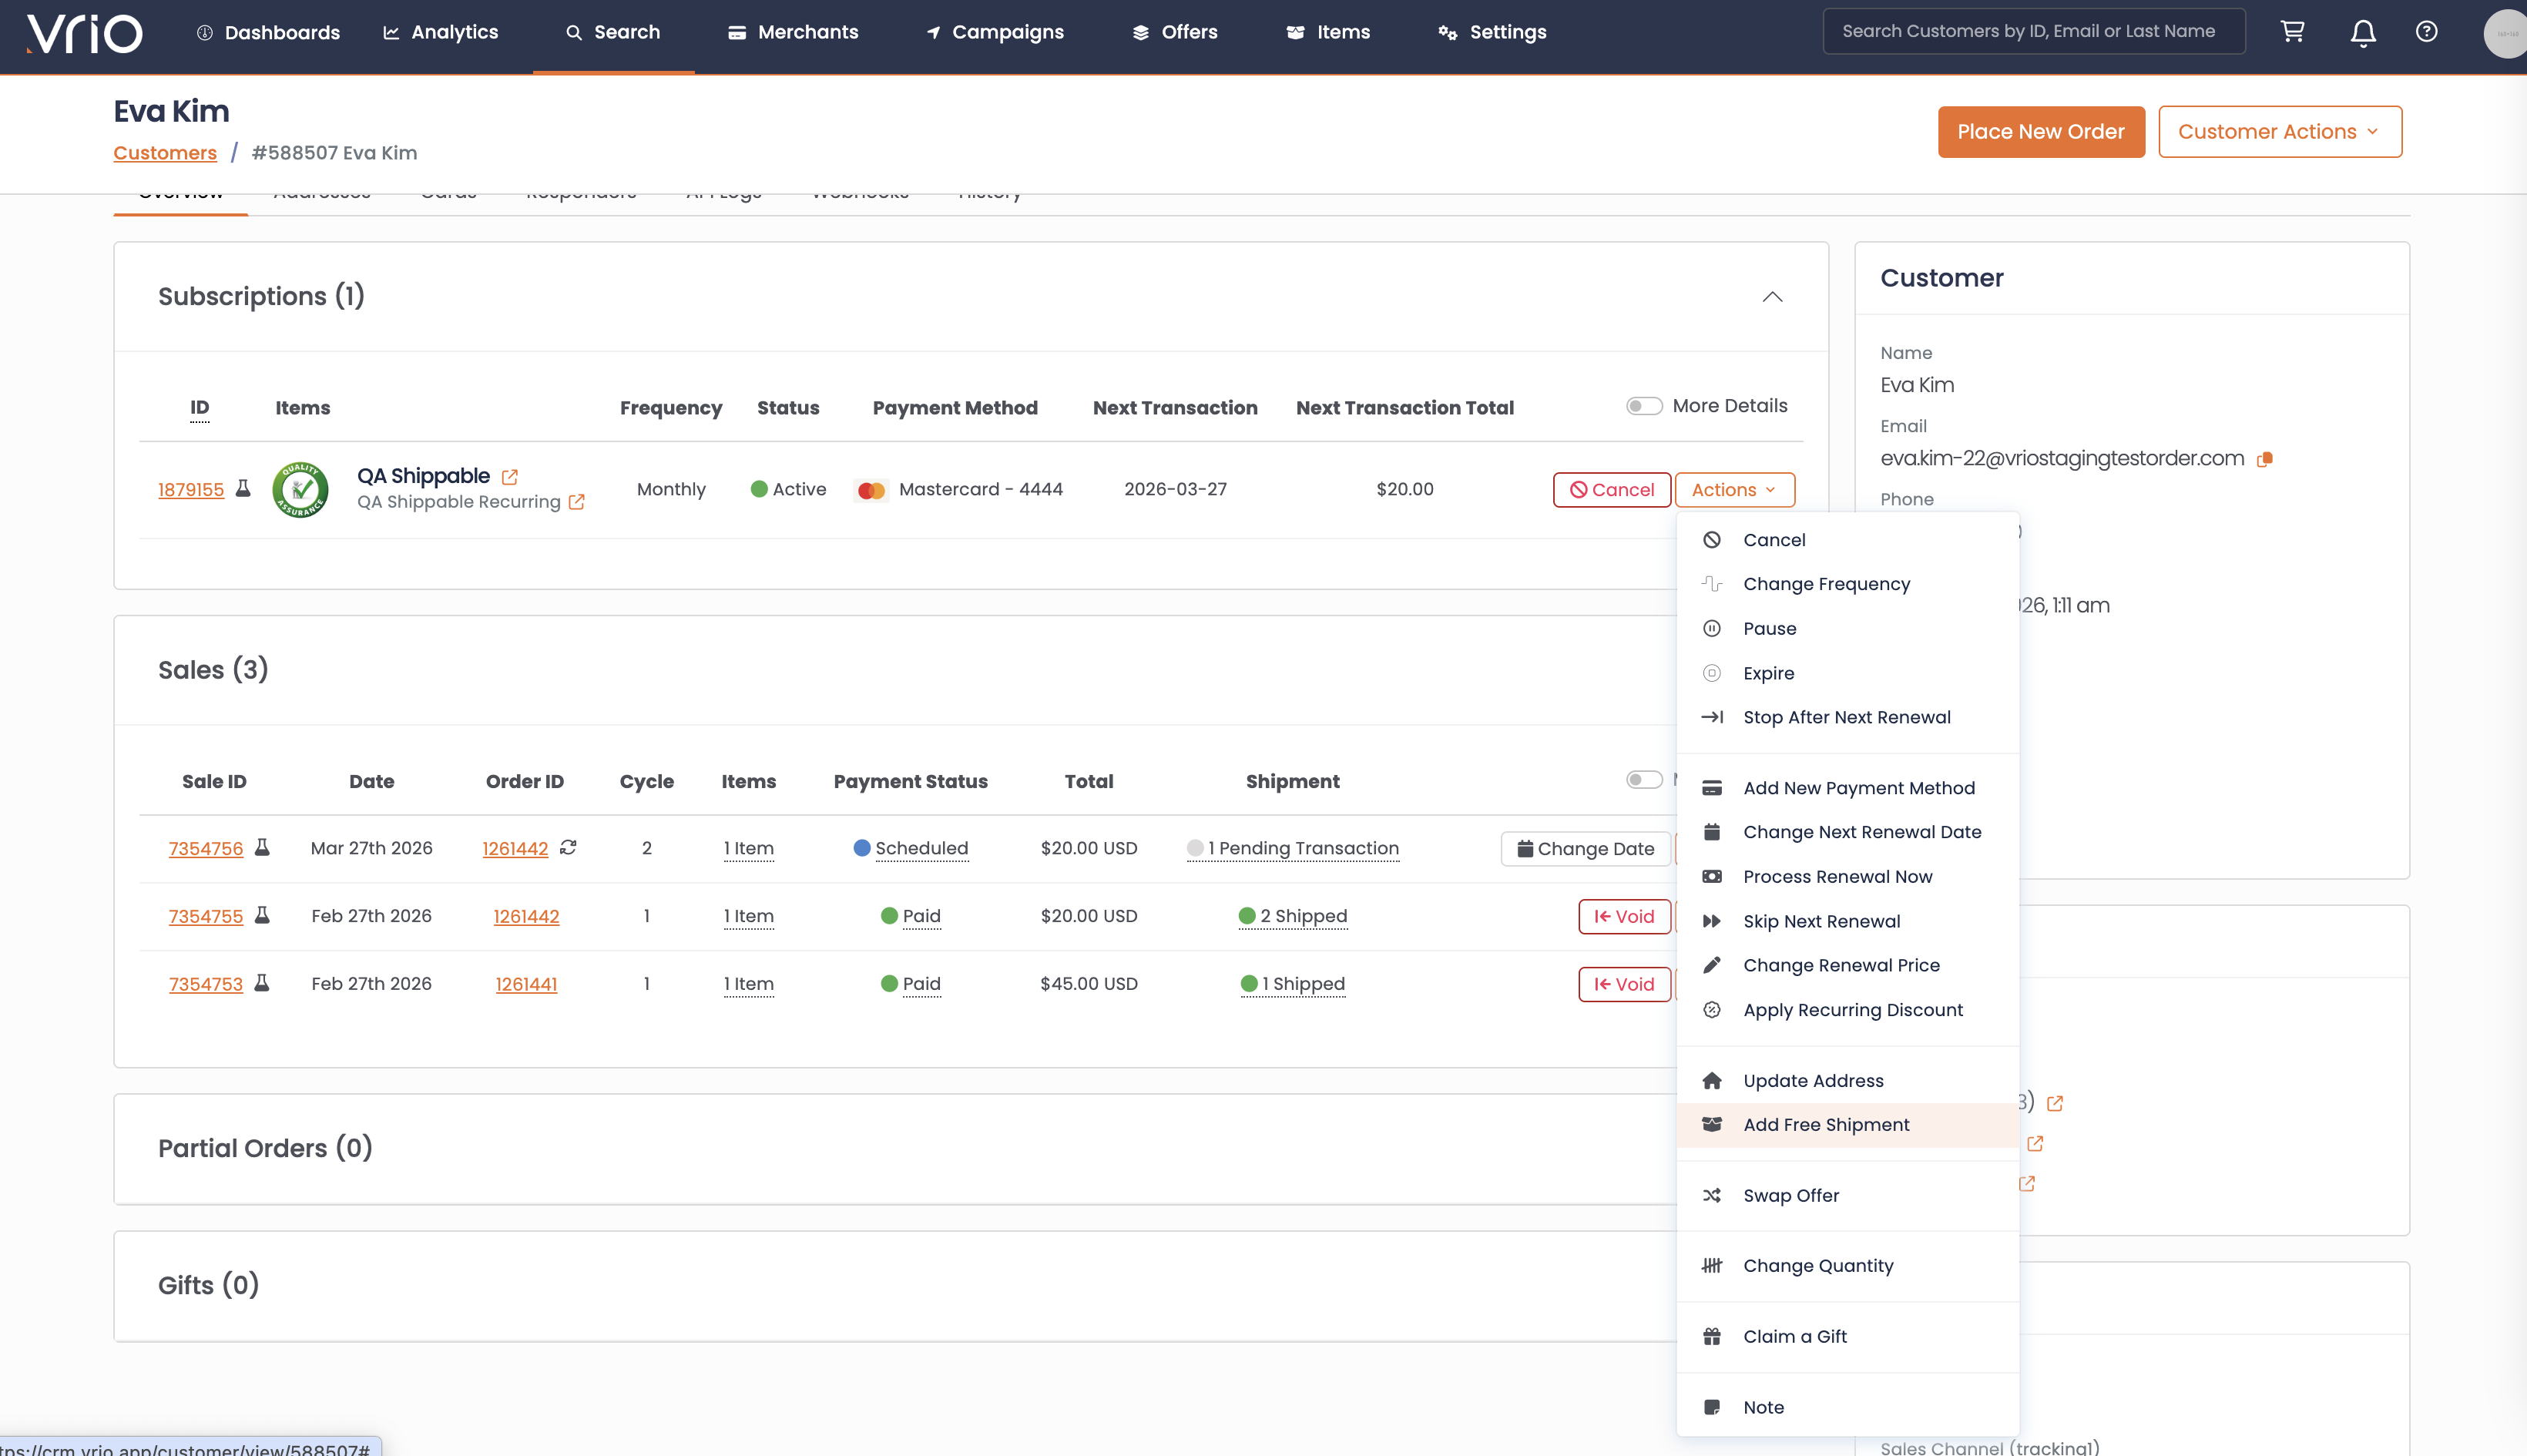The image size is (2527, 1456).
Task: Select Add Free Shipment menu option
Action: (1826, 1125)
